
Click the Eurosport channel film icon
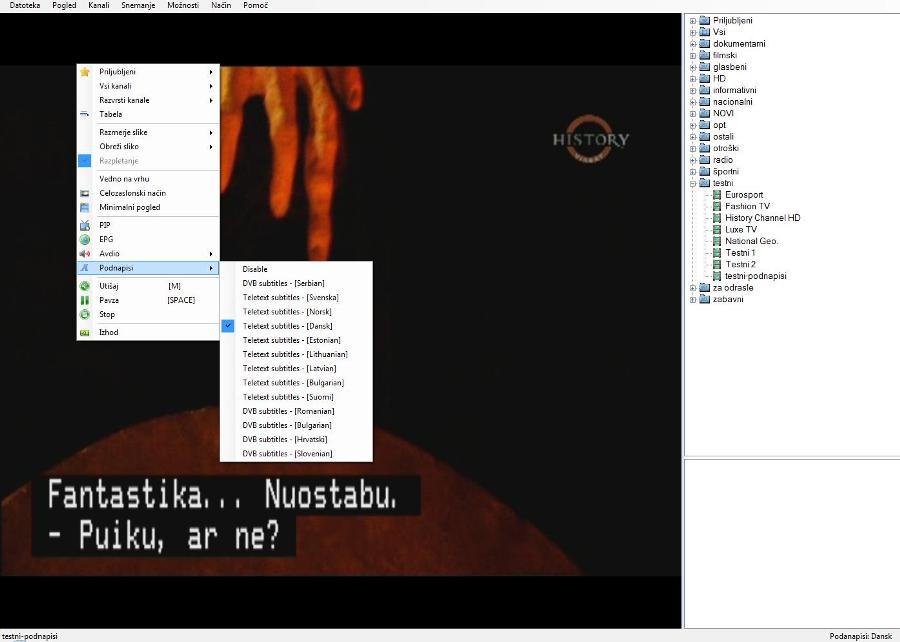point(716,195)
